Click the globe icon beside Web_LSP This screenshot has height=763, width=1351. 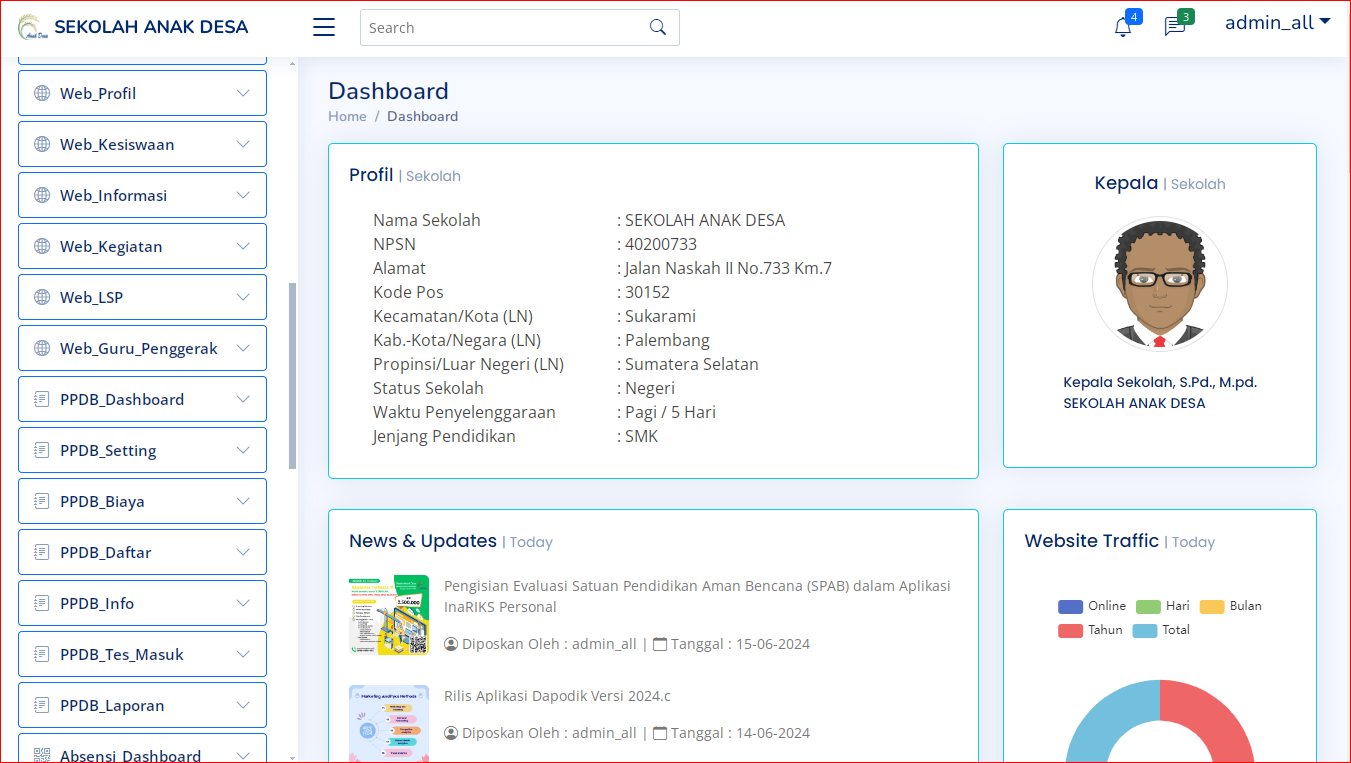42,297
